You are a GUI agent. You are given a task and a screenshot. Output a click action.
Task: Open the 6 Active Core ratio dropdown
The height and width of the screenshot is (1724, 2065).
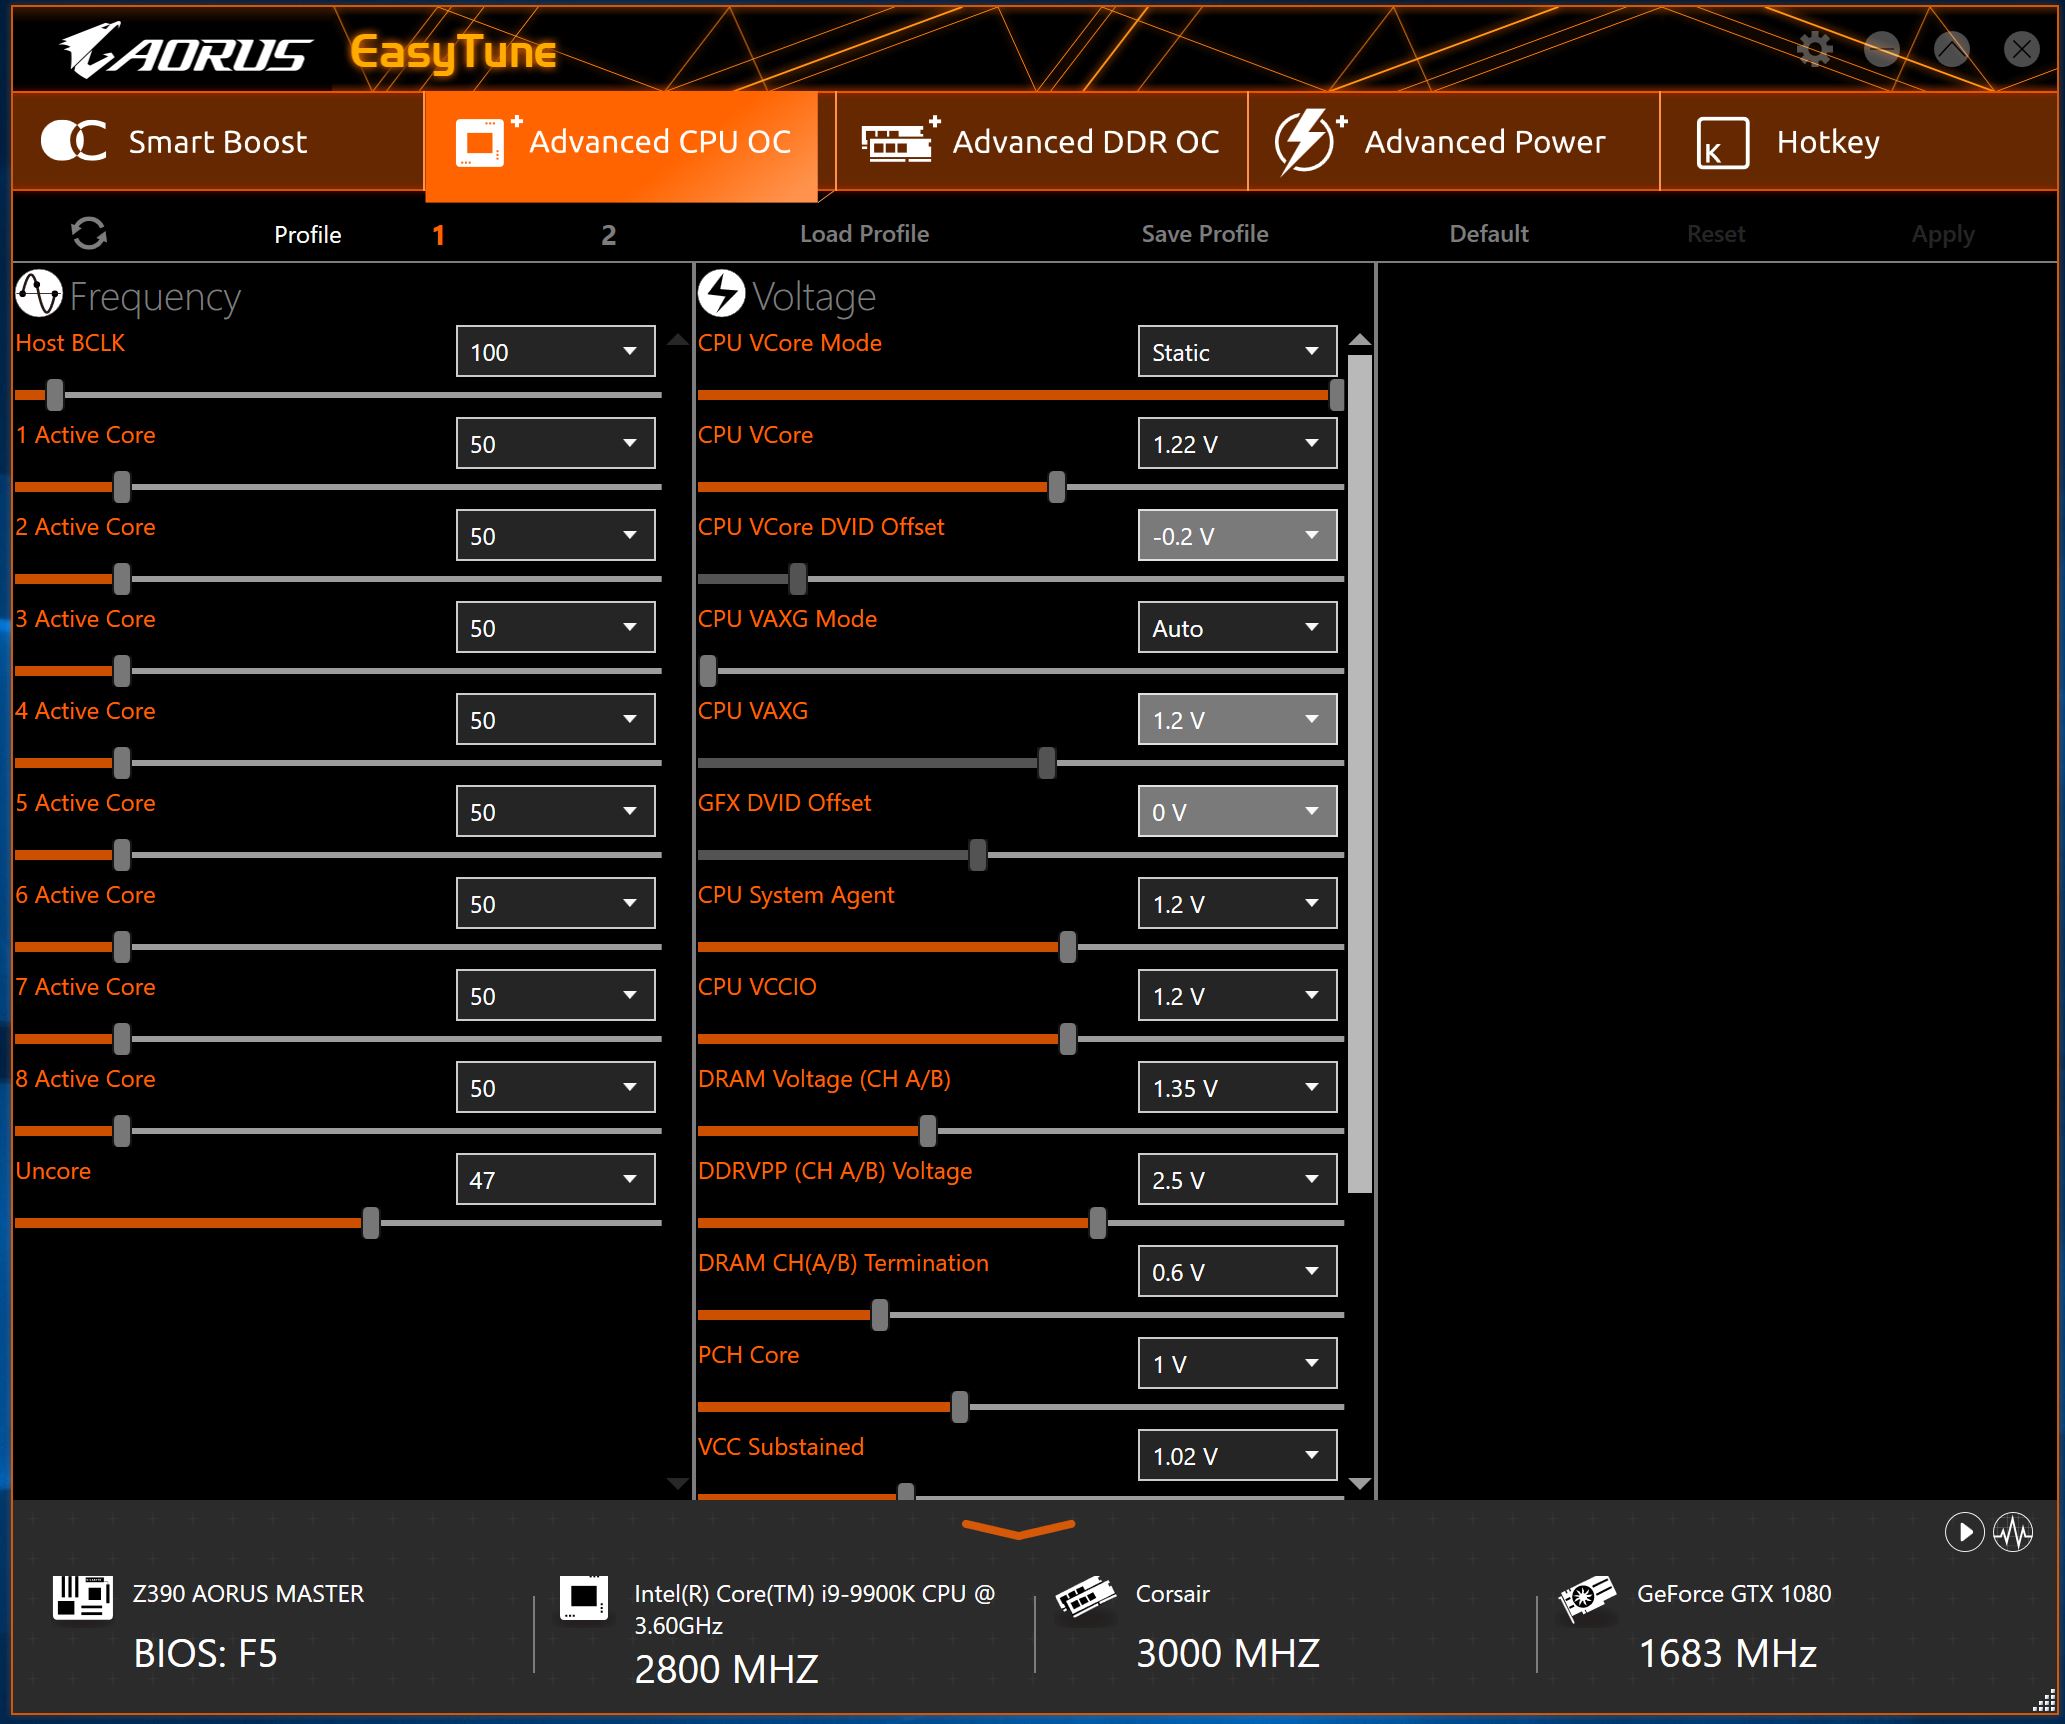[555, 903]
